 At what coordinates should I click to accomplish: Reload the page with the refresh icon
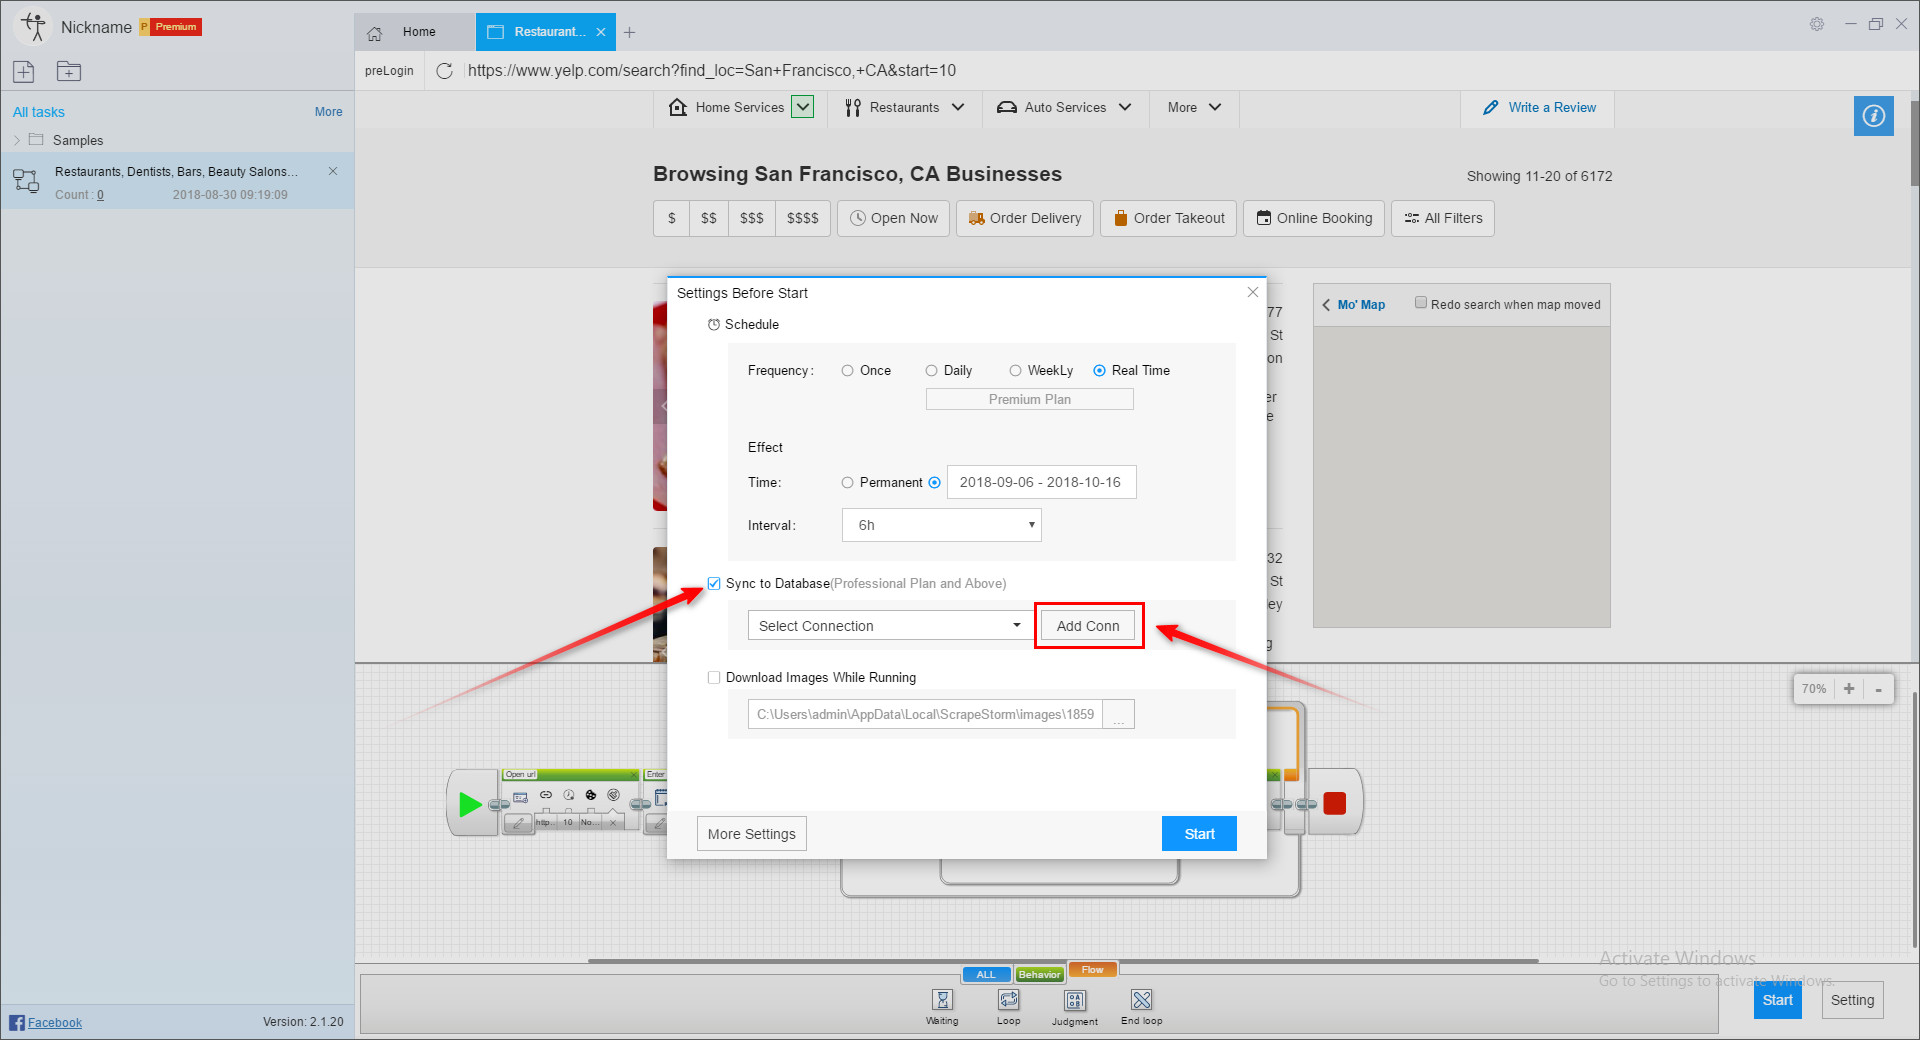pyautogui.click(x=445, y=71)
